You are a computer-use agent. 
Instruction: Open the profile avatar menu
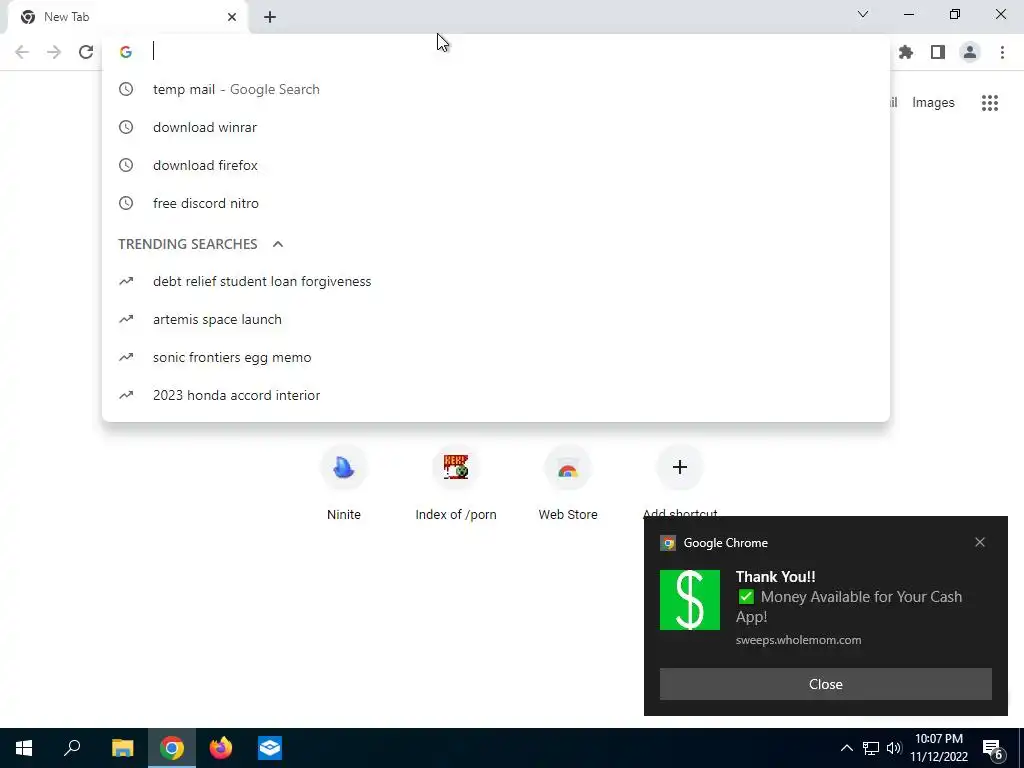pyautogui.click(x=970, y=52)
